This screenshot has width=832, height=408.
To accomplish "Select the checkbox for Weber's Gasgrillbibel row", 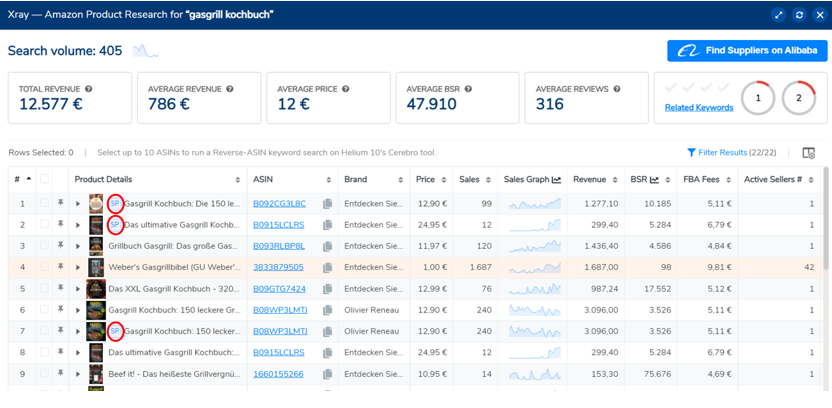I will tap(44, 268).
